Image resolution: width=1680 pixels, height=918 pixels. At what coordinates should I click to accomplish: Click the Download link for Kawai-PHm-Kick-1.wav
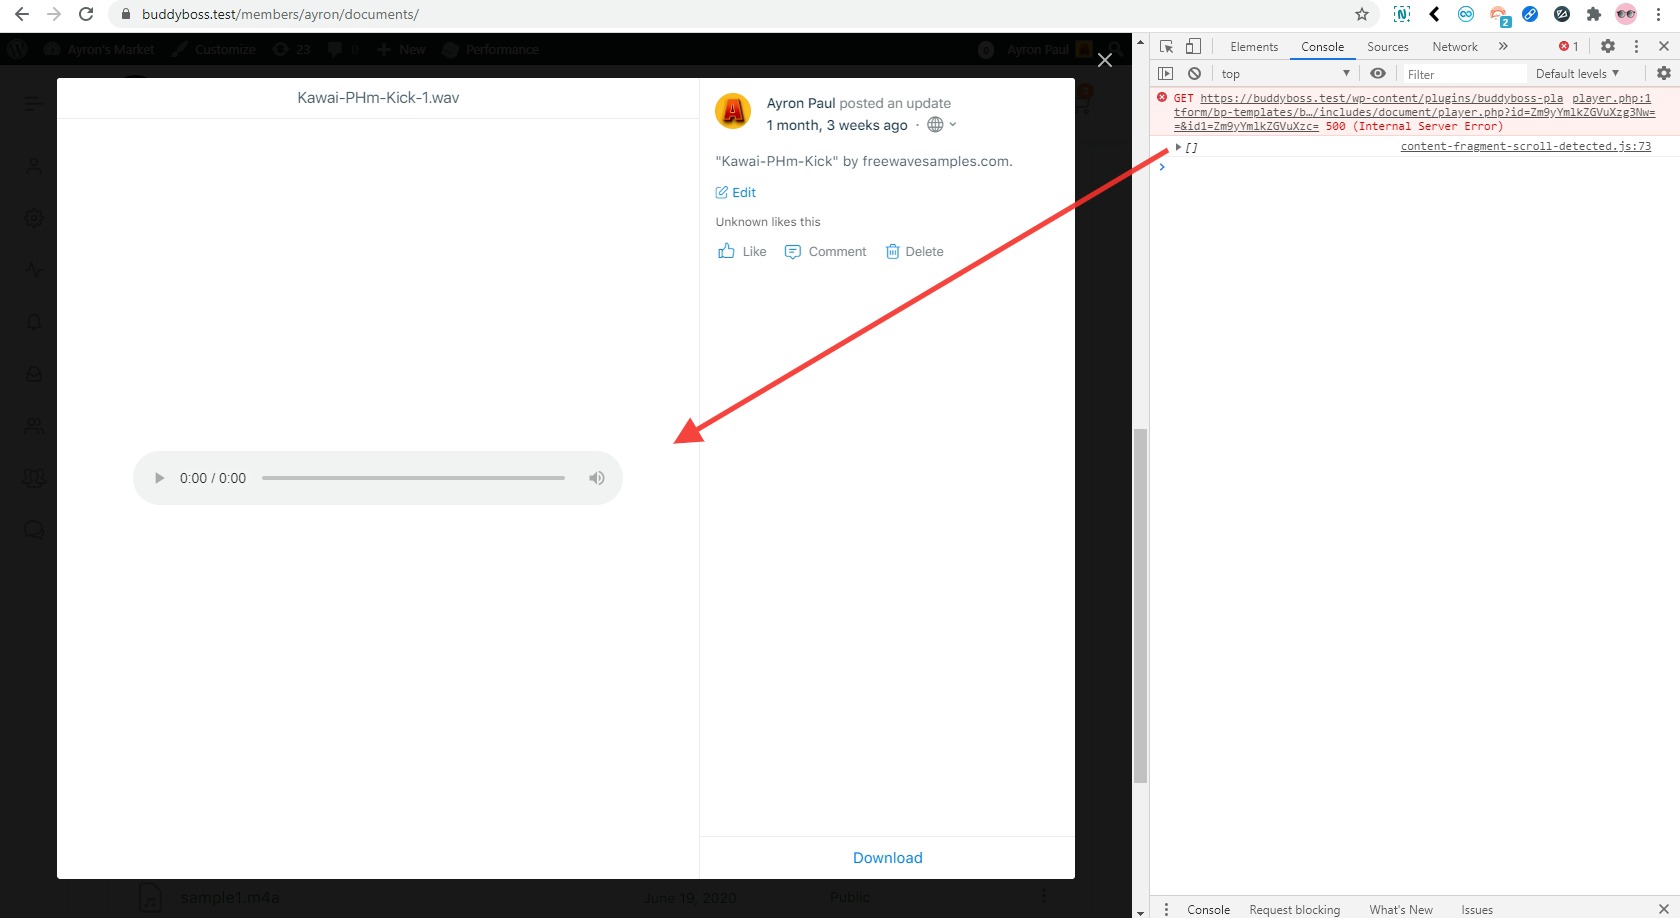click(887, 857)
